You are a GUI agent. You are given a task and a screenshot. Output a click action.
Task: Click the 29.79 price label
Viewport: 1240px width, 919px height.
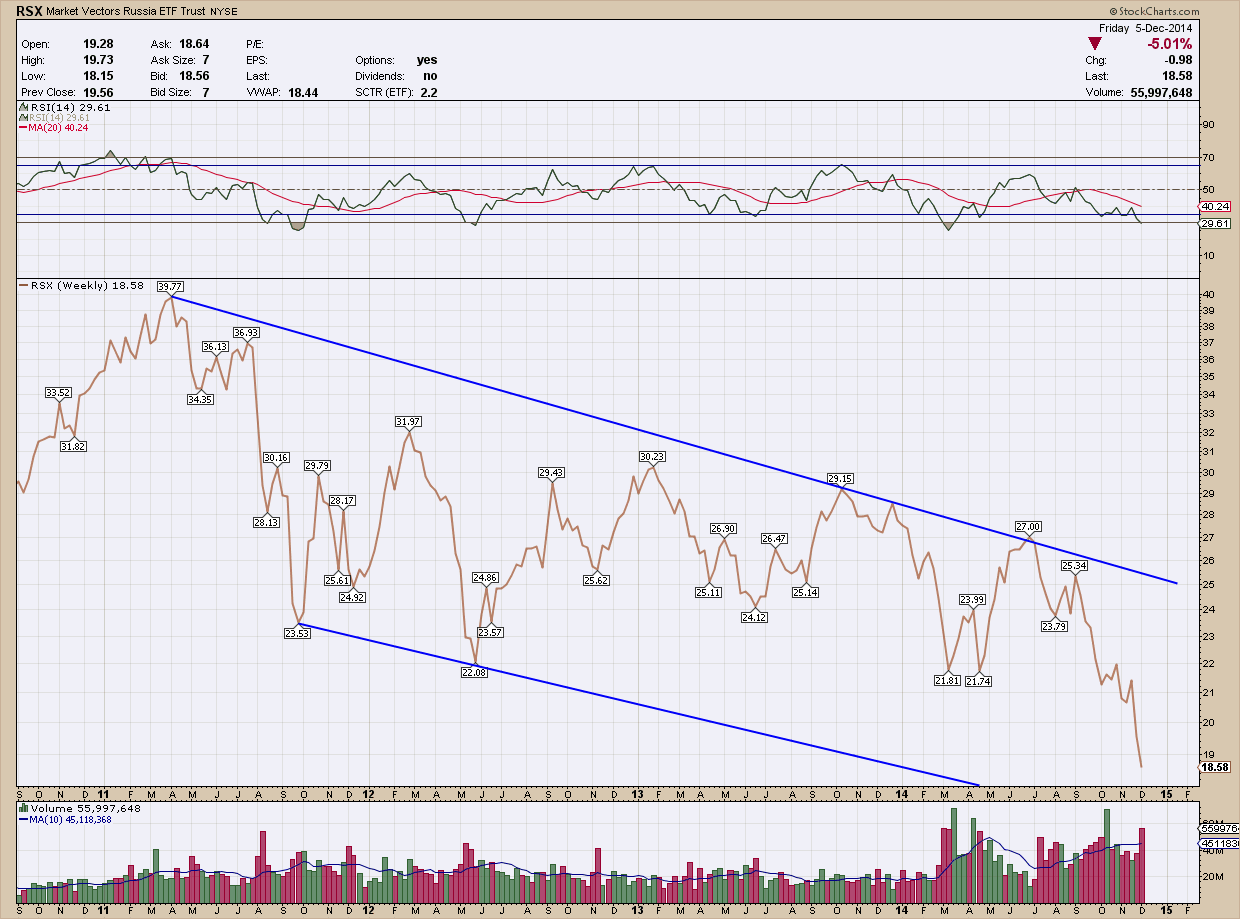point(317,465)
